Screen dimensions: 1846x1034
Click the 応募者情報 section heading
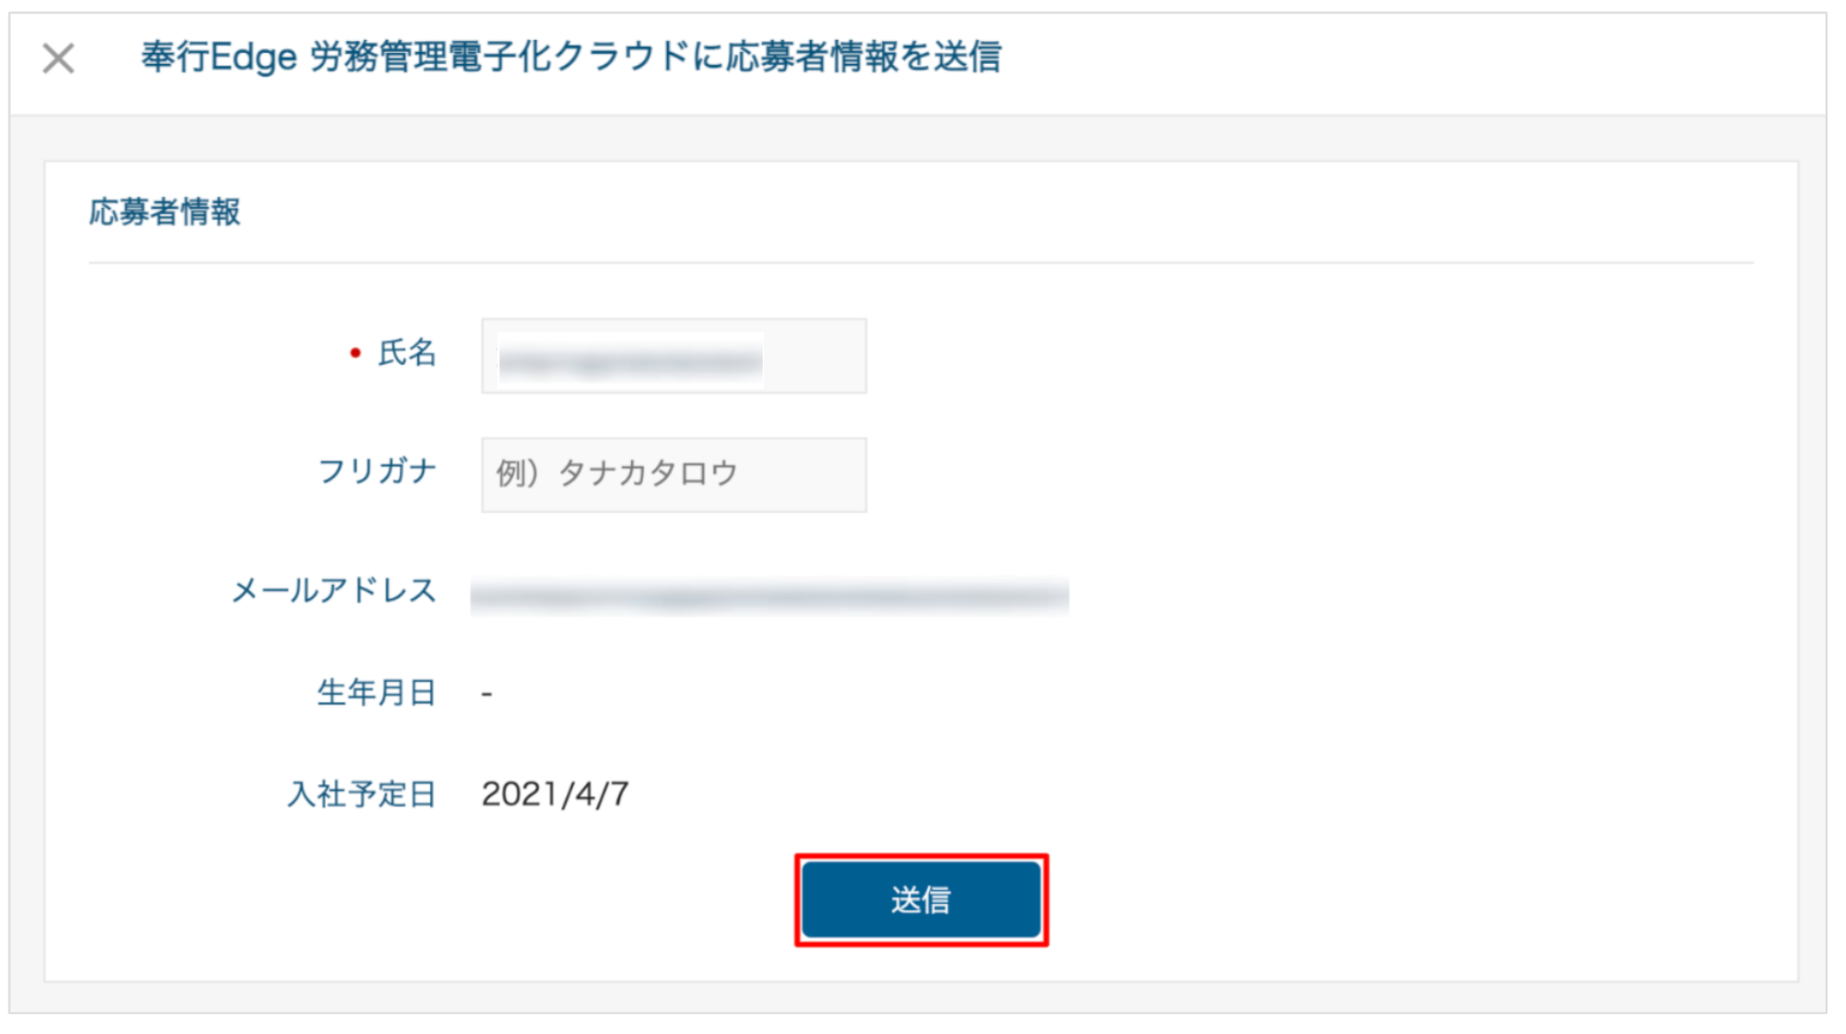pyautogui.click(x=165, y=212)
